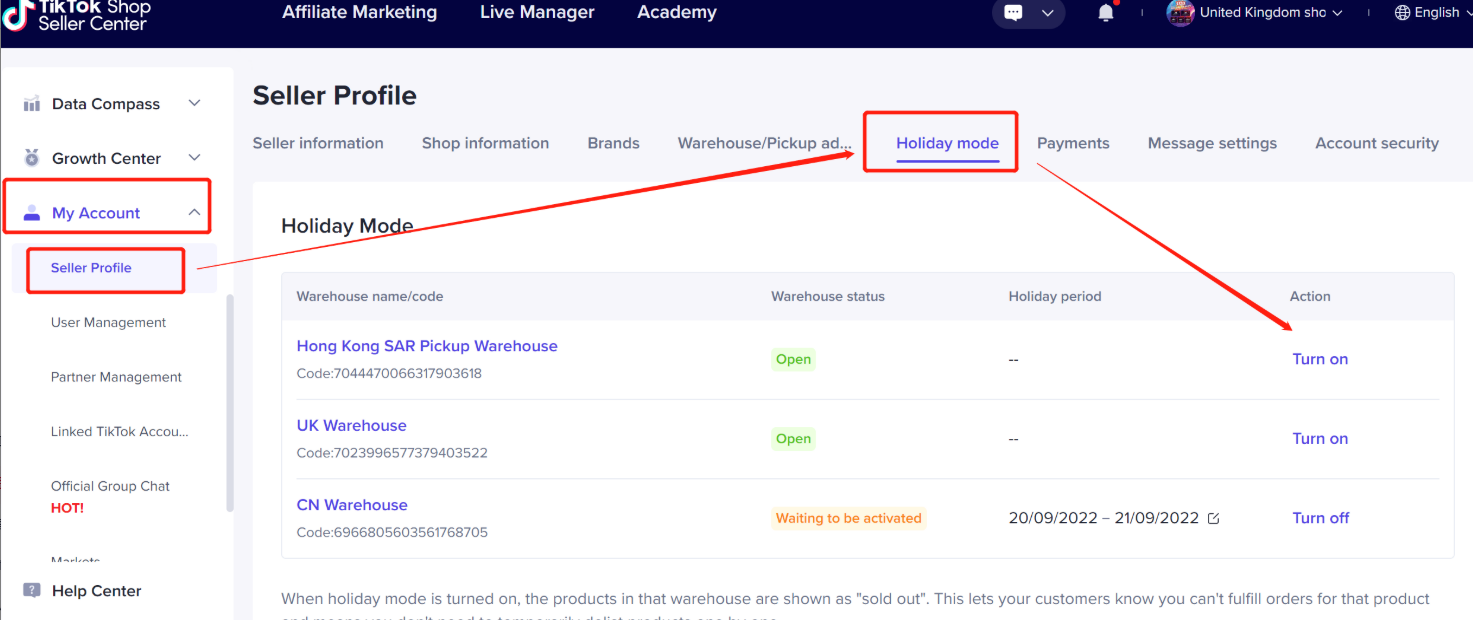The image size is (1473, 620).
Task: Edit the CN Warehouse holiday period
Action: (1213, 518)
